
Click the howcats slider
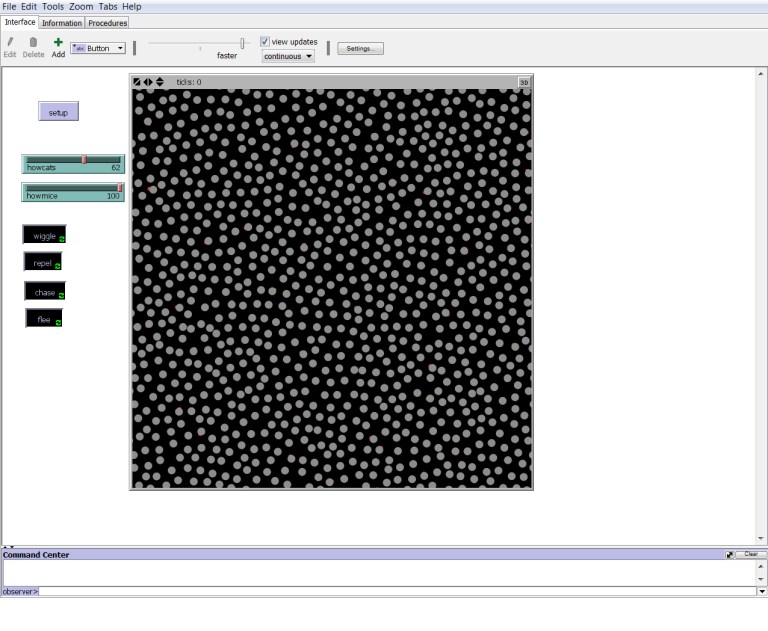[73, 163]
